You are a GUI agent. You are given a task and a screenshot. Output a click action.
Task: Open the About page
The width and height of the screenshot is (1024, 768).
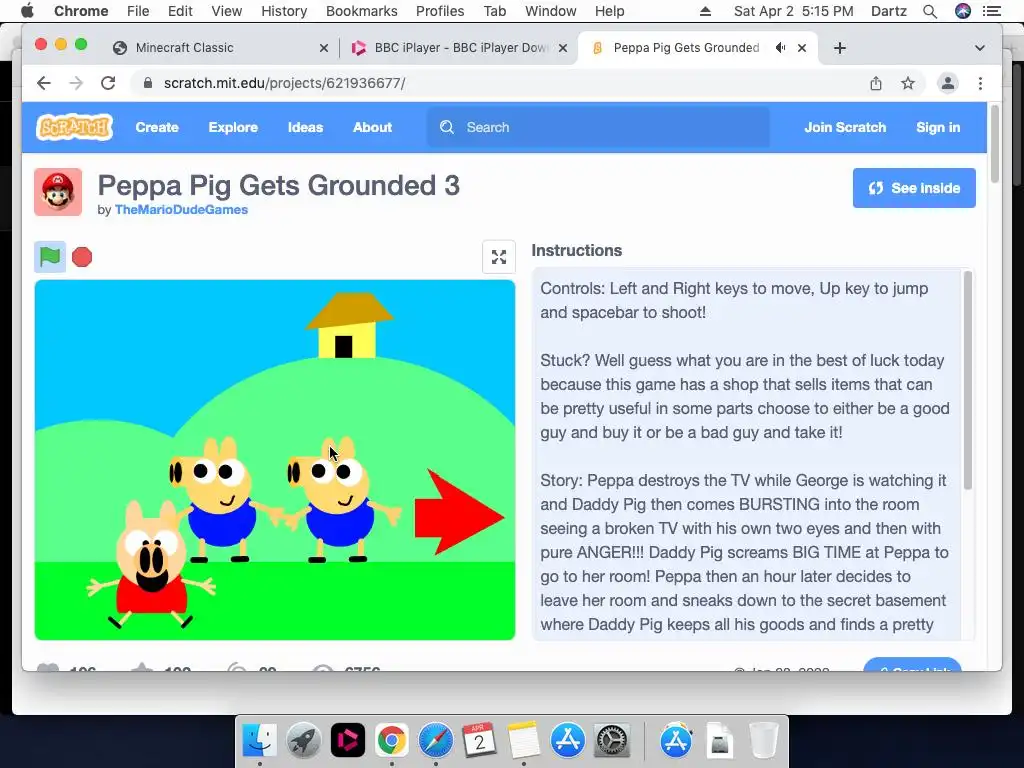(372, 127)
